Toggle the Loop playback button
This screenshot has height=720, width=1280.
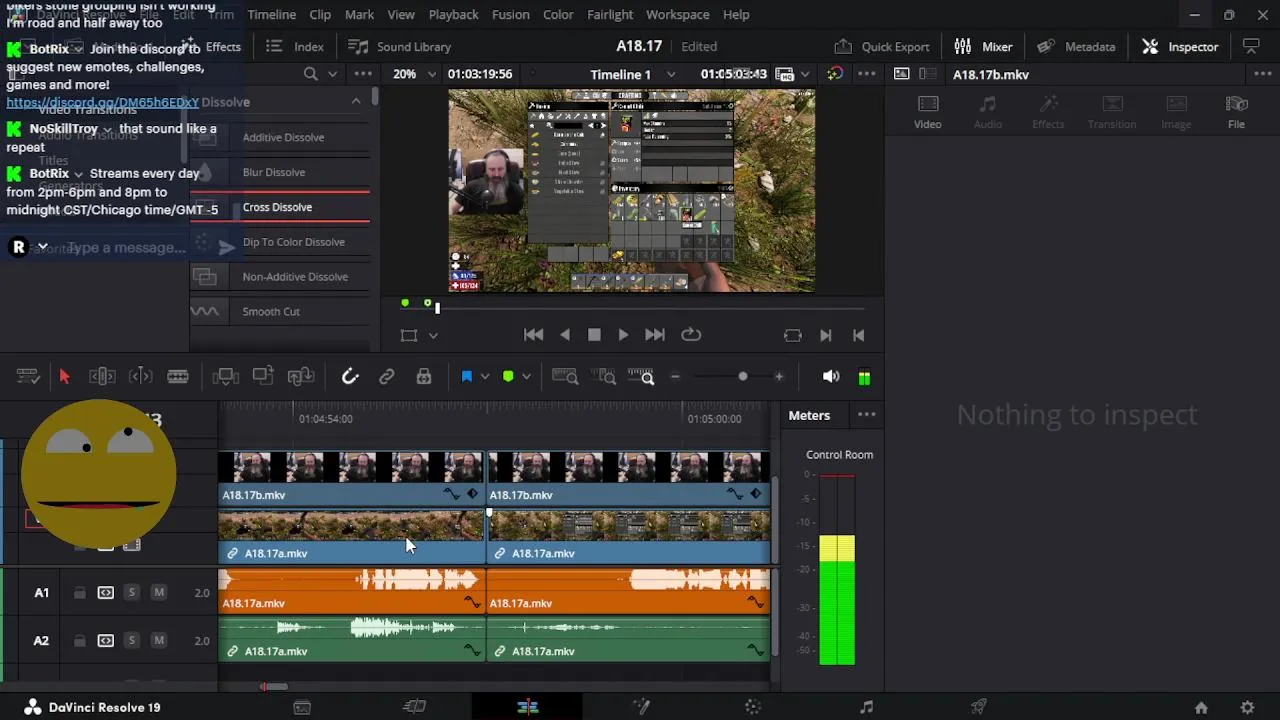point(691,335)
